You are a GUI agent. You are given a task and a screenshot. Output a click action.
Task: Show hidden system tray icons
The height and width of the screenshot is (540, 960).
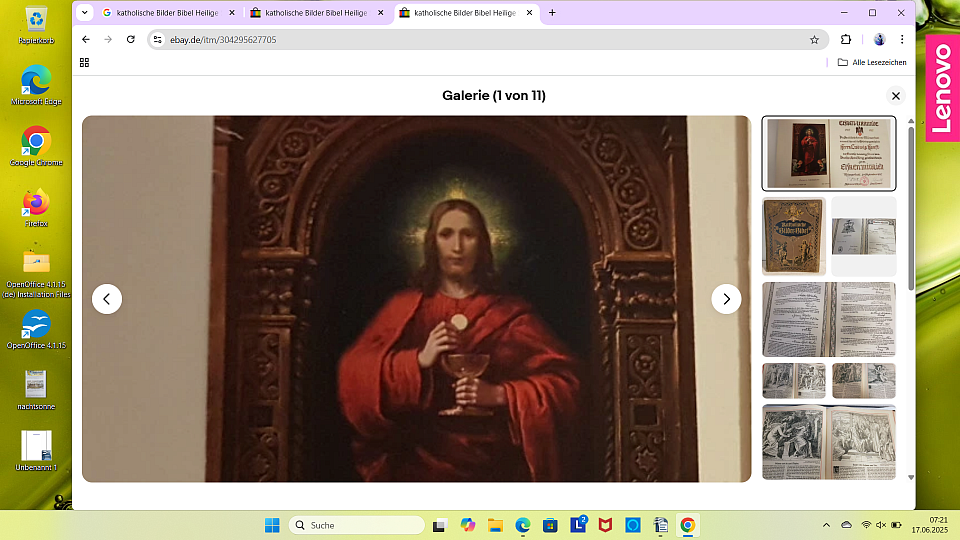[x=826, y=525]
